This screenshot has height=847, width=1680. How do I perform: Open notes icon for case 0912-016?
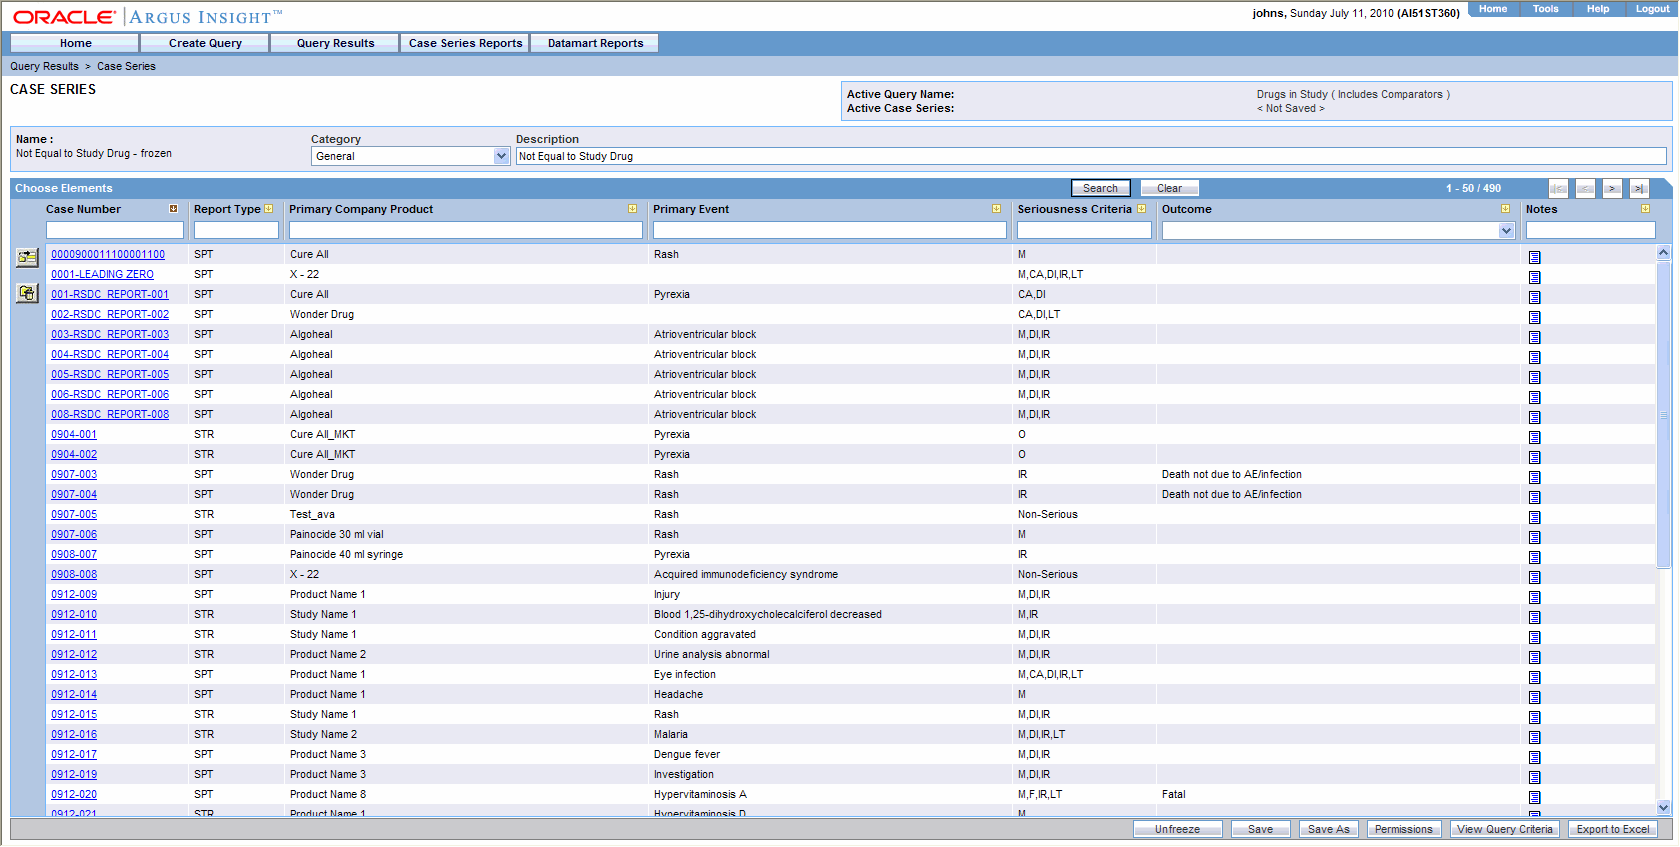1535,737
